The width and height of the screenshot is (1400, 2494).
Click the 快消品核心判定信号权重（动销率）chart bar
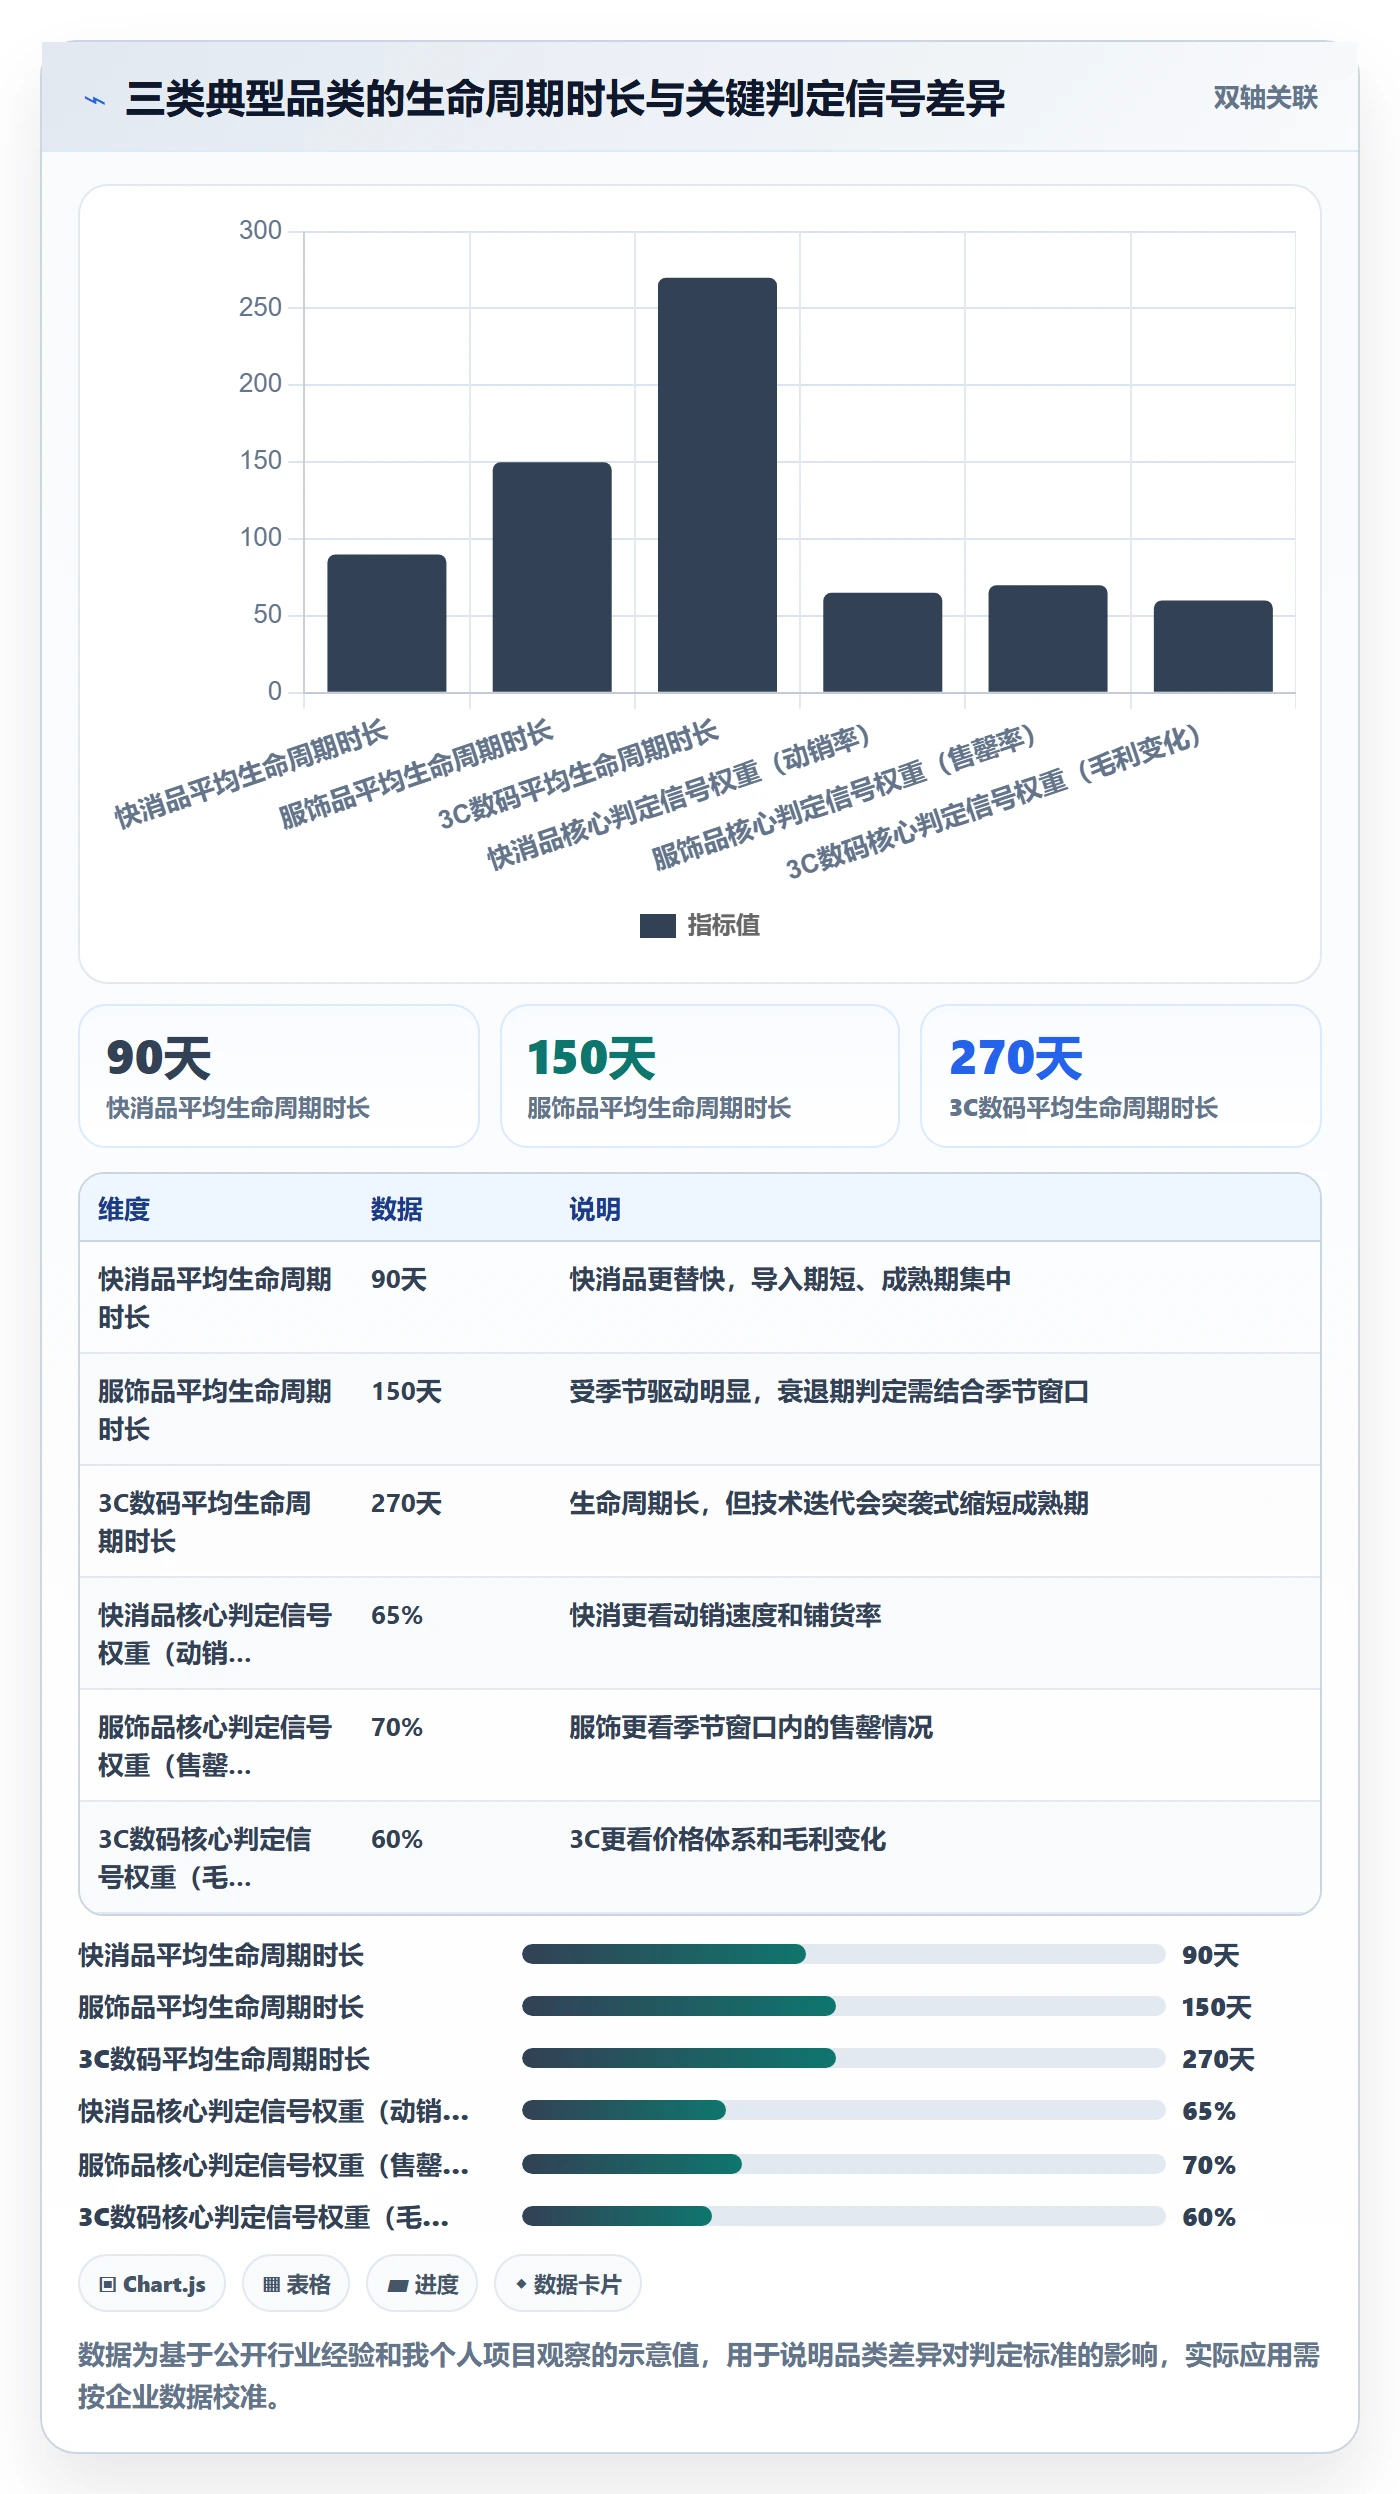tap(882, 642)
